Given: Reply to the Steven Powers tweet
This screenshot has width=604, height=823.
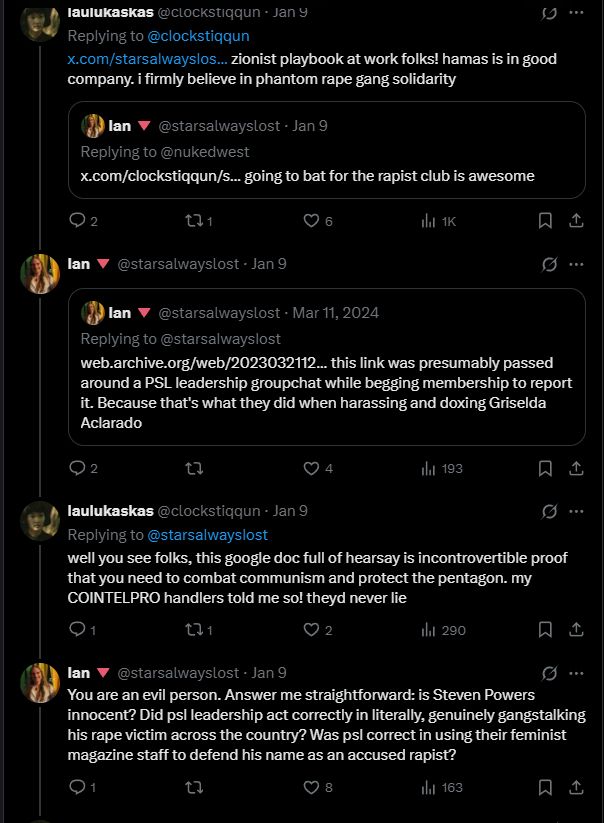Looking at the screenshot, I should (77, 787).
